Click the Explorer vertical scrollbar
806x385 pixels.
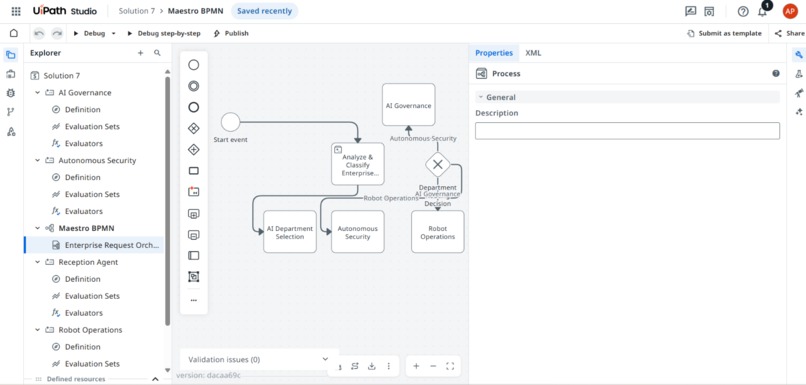click(x=167, y=200)
